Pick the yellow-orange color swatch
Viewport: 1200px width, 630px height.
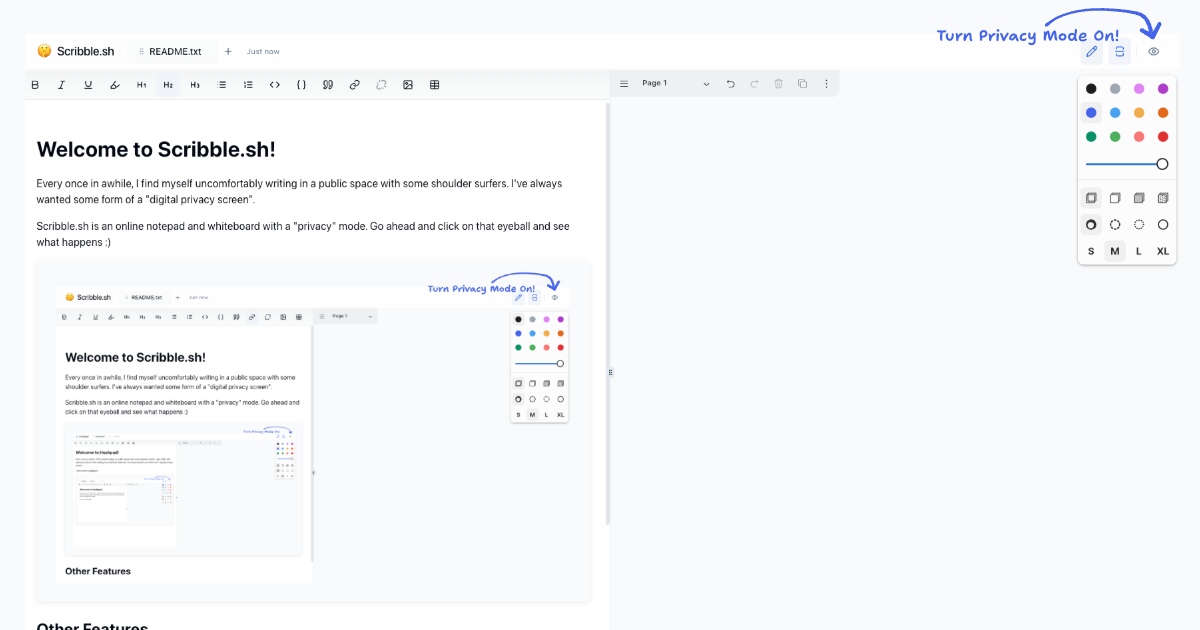[1139, 113]
